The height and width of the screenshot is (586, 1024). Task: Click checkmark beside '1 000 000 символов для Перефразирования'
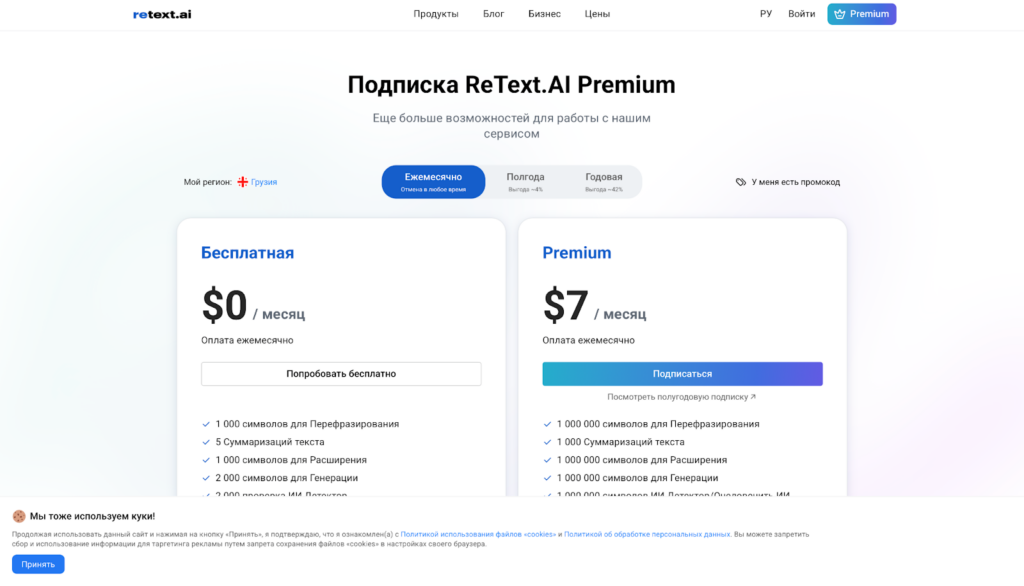point(547,424)
